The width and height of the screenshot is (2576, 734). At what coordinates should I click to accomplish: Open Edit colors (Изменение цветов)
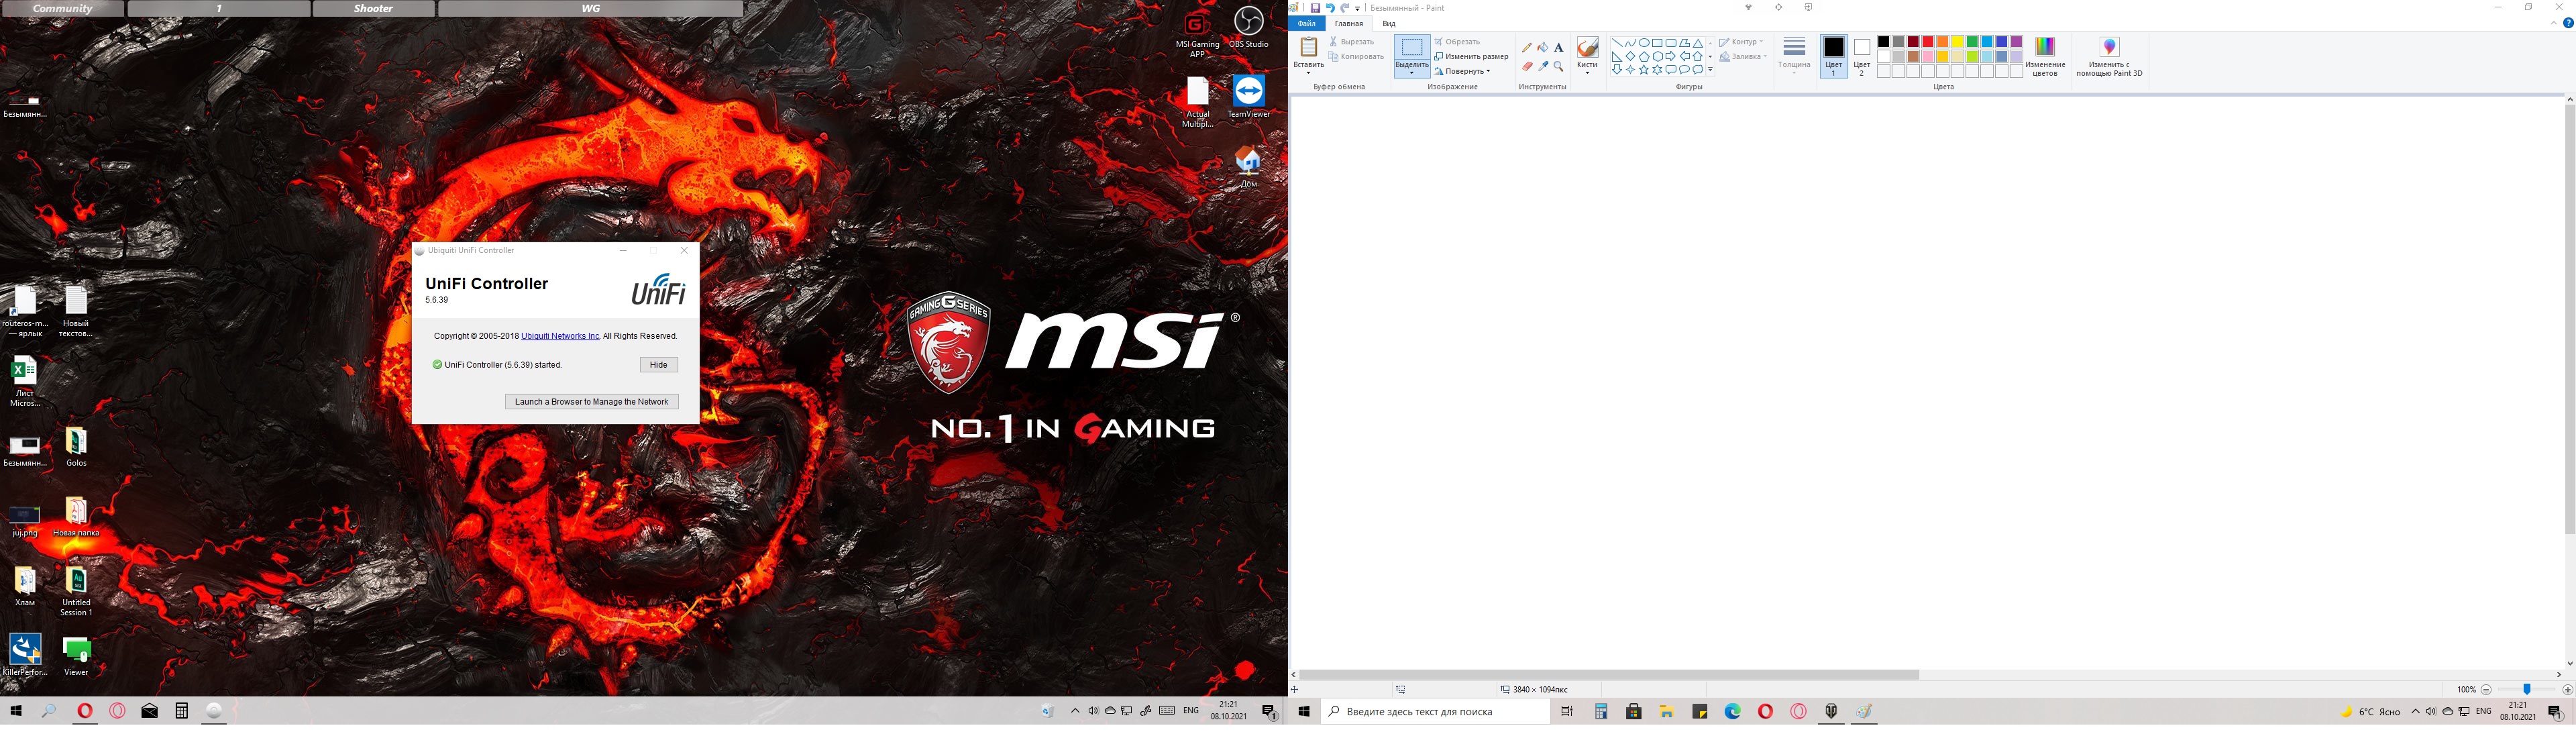tap(2045, 56)
